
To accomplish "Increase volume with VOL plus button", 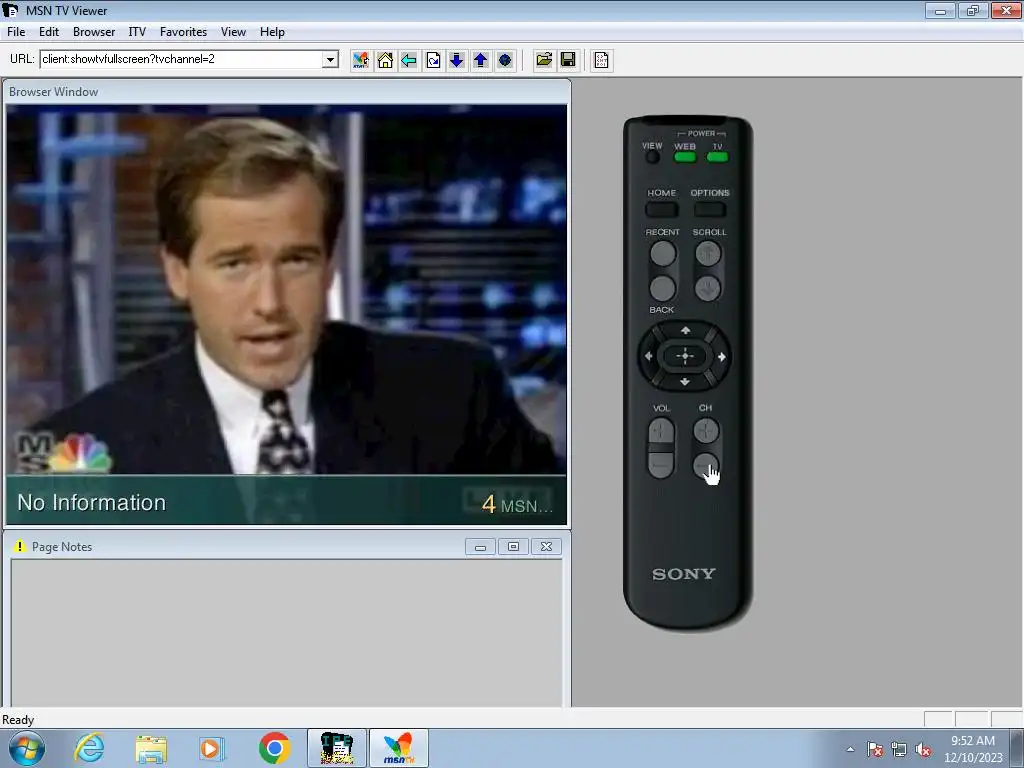I will pyautogui.click(x=661, y=432).
